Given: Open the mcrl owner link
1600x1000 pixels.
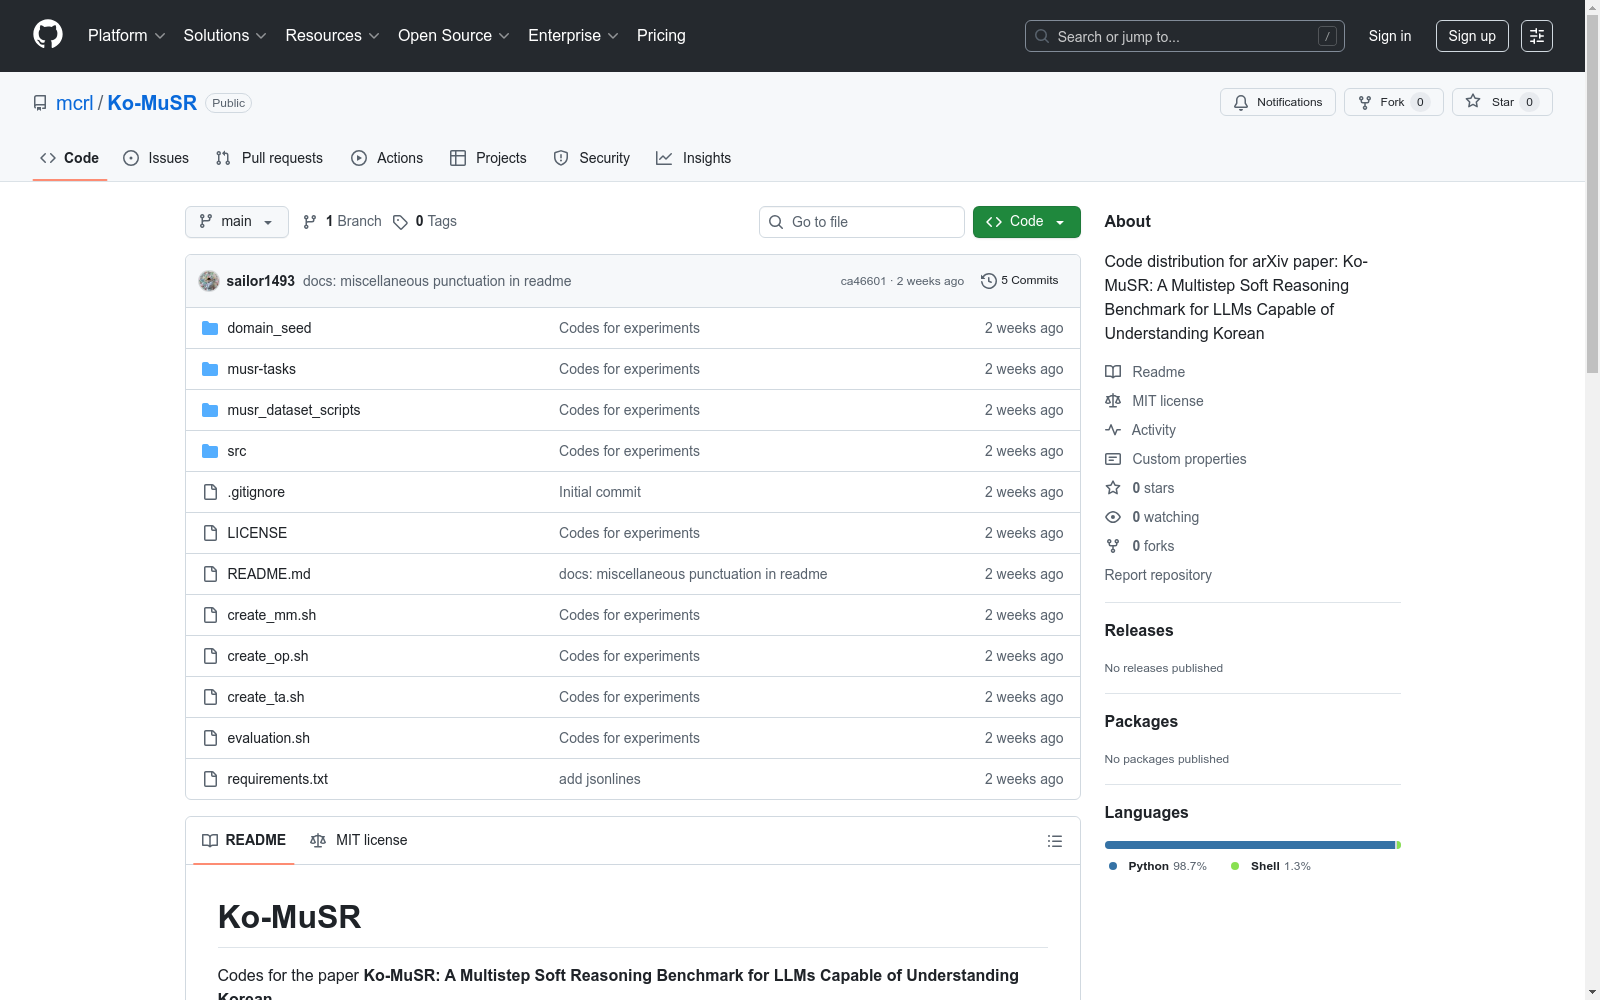Looking at the screenshot, I should [x=74, y=103].
